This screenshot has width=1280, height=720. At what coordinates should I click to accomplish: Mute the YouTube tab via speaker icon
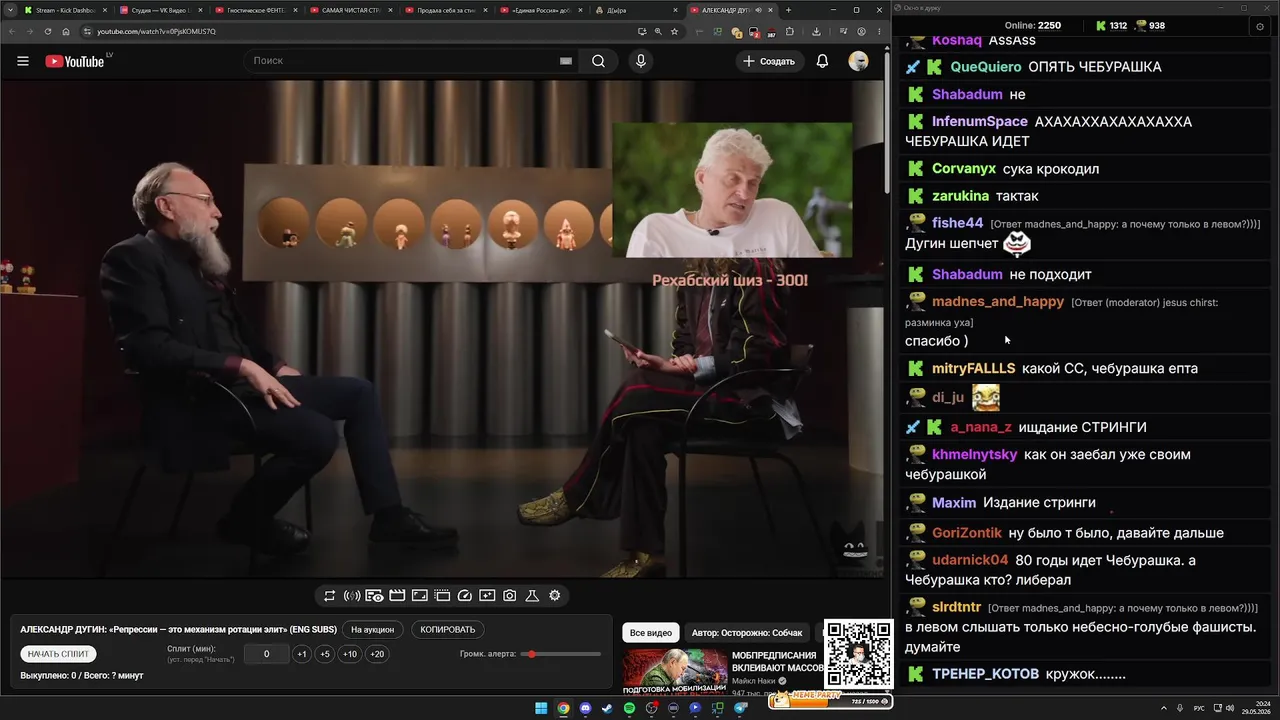(x=758, y=10)
